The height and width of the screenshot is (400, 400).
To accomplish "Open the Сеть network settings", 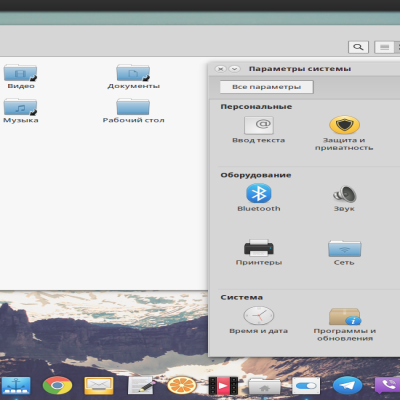I will (x=344, y=249).
